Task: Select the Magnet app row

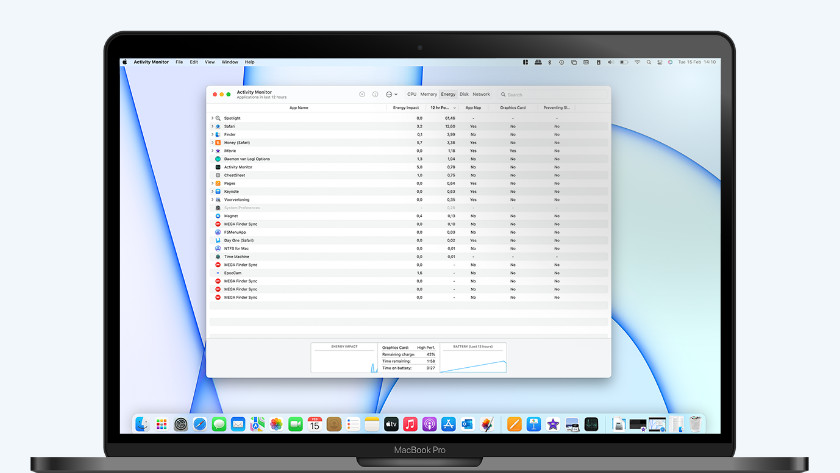Action: tap(232, 216)
